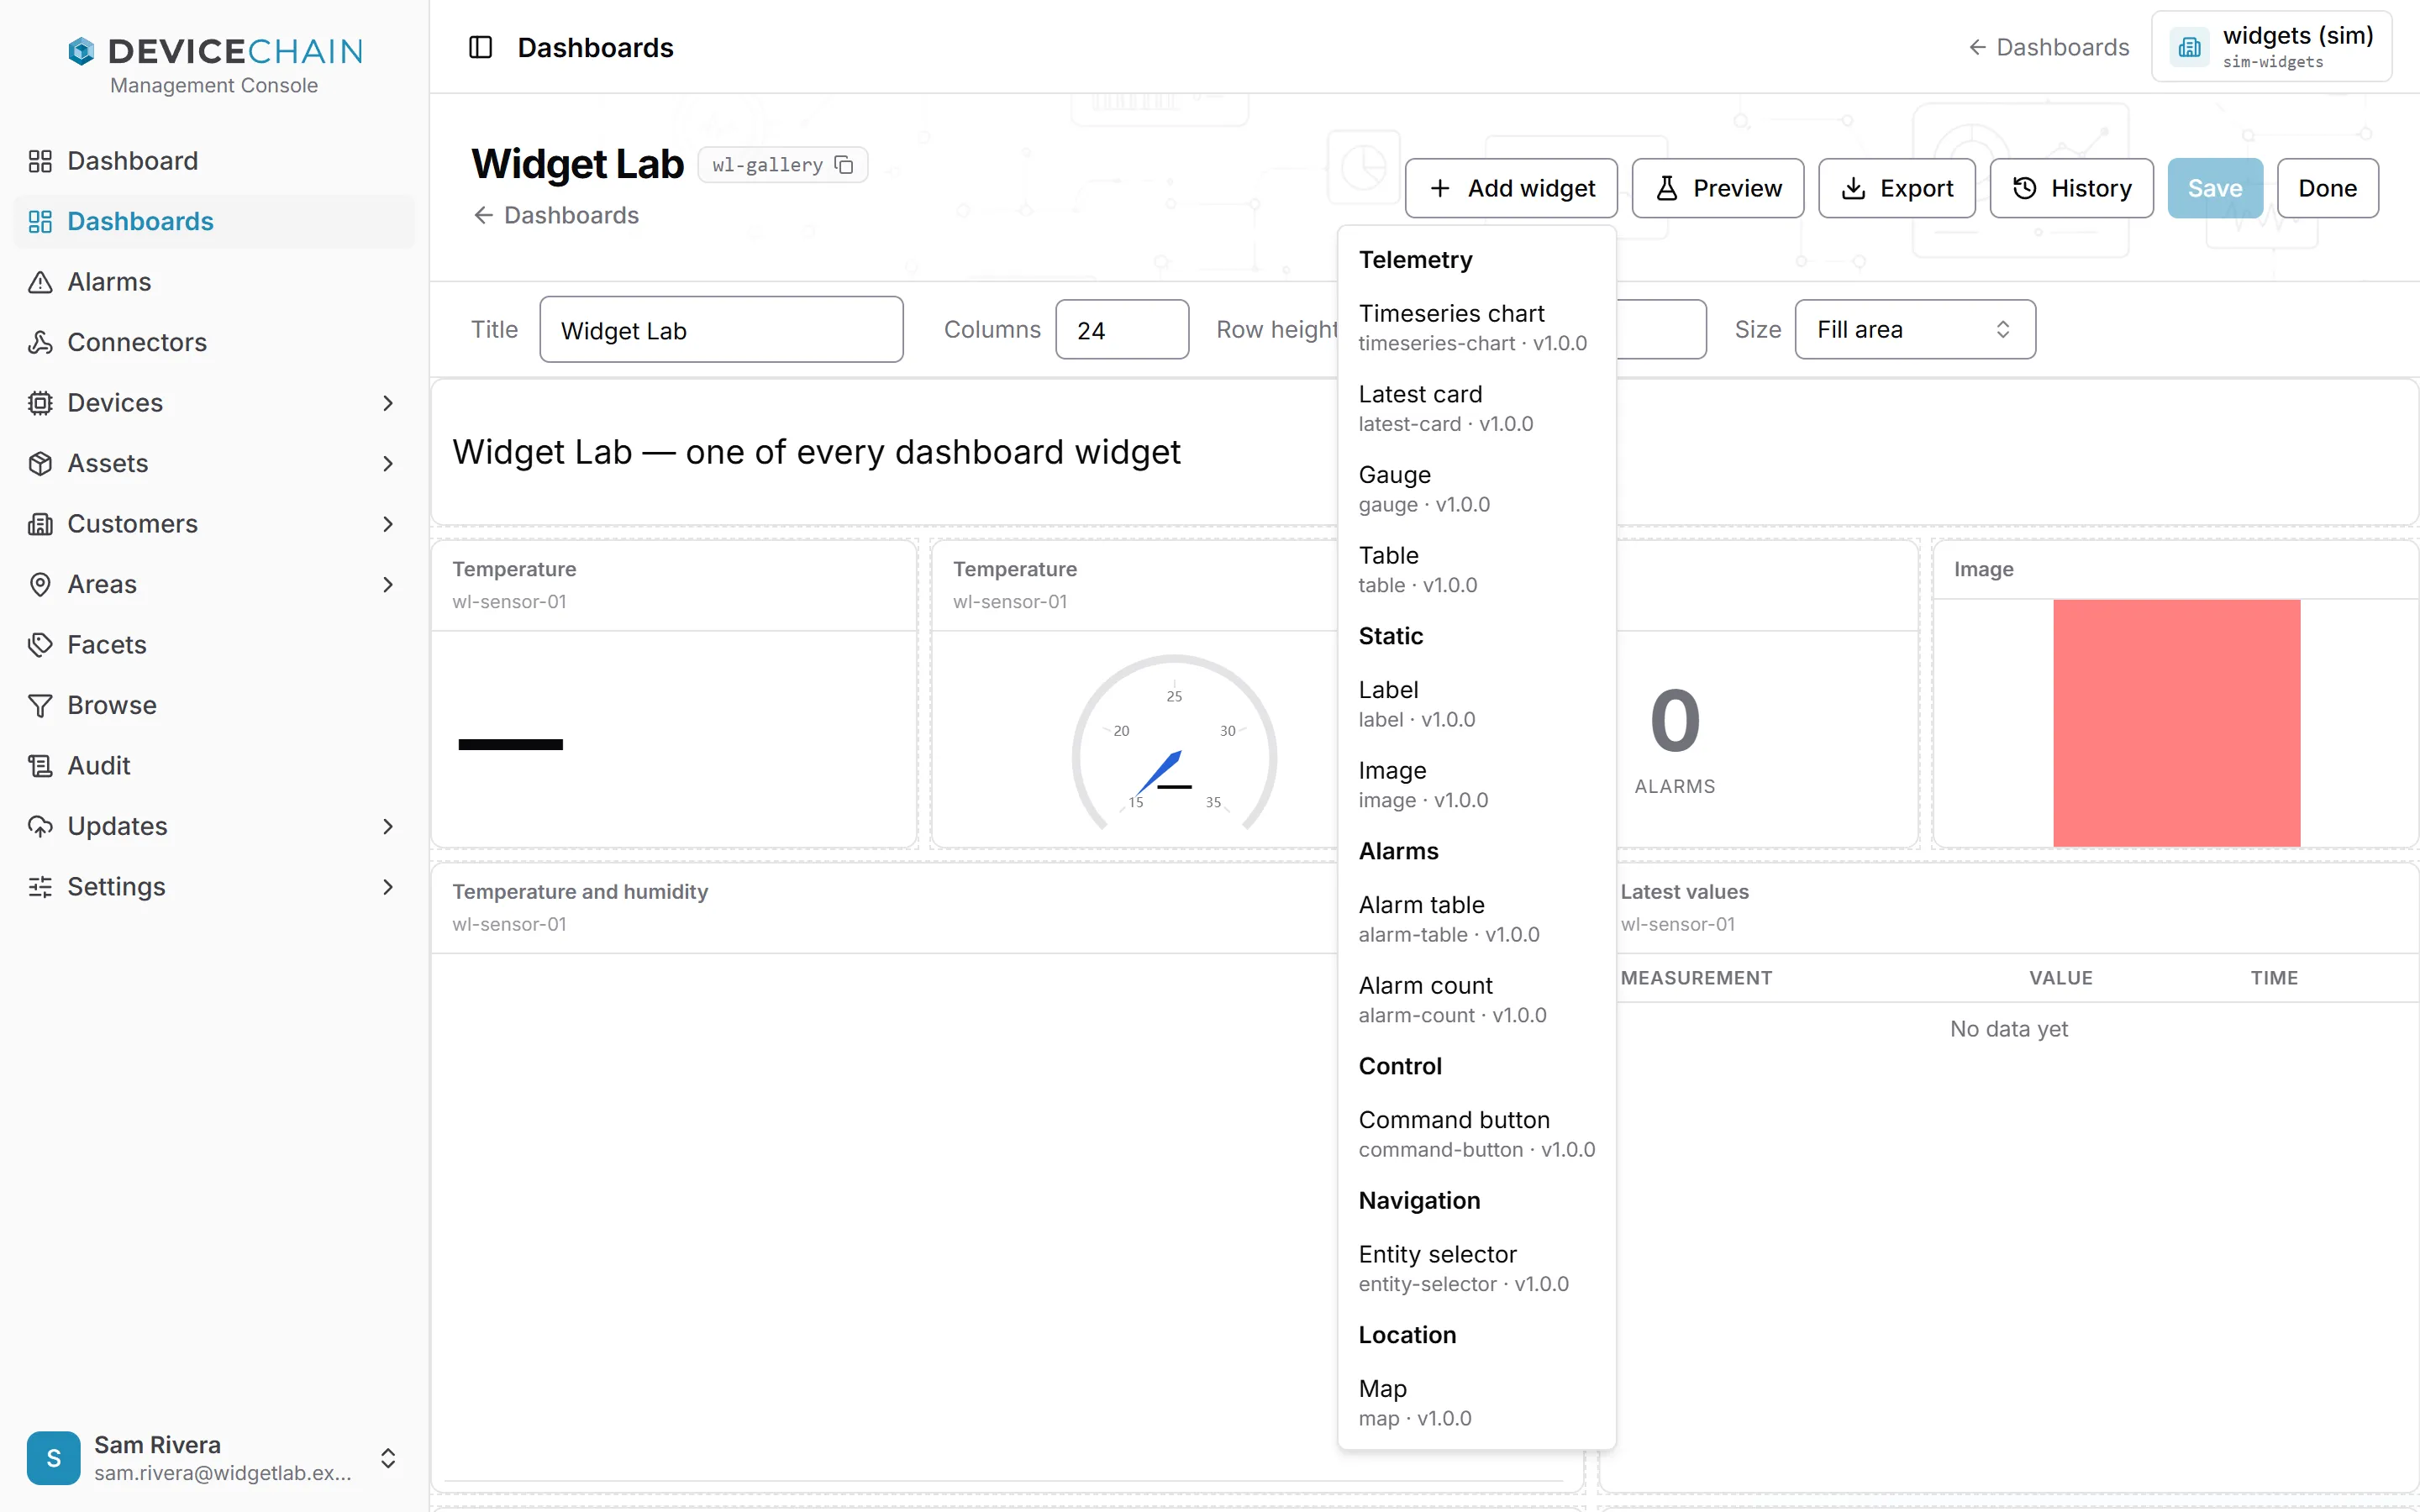Click the Browse funnel icon

point(40,705)
